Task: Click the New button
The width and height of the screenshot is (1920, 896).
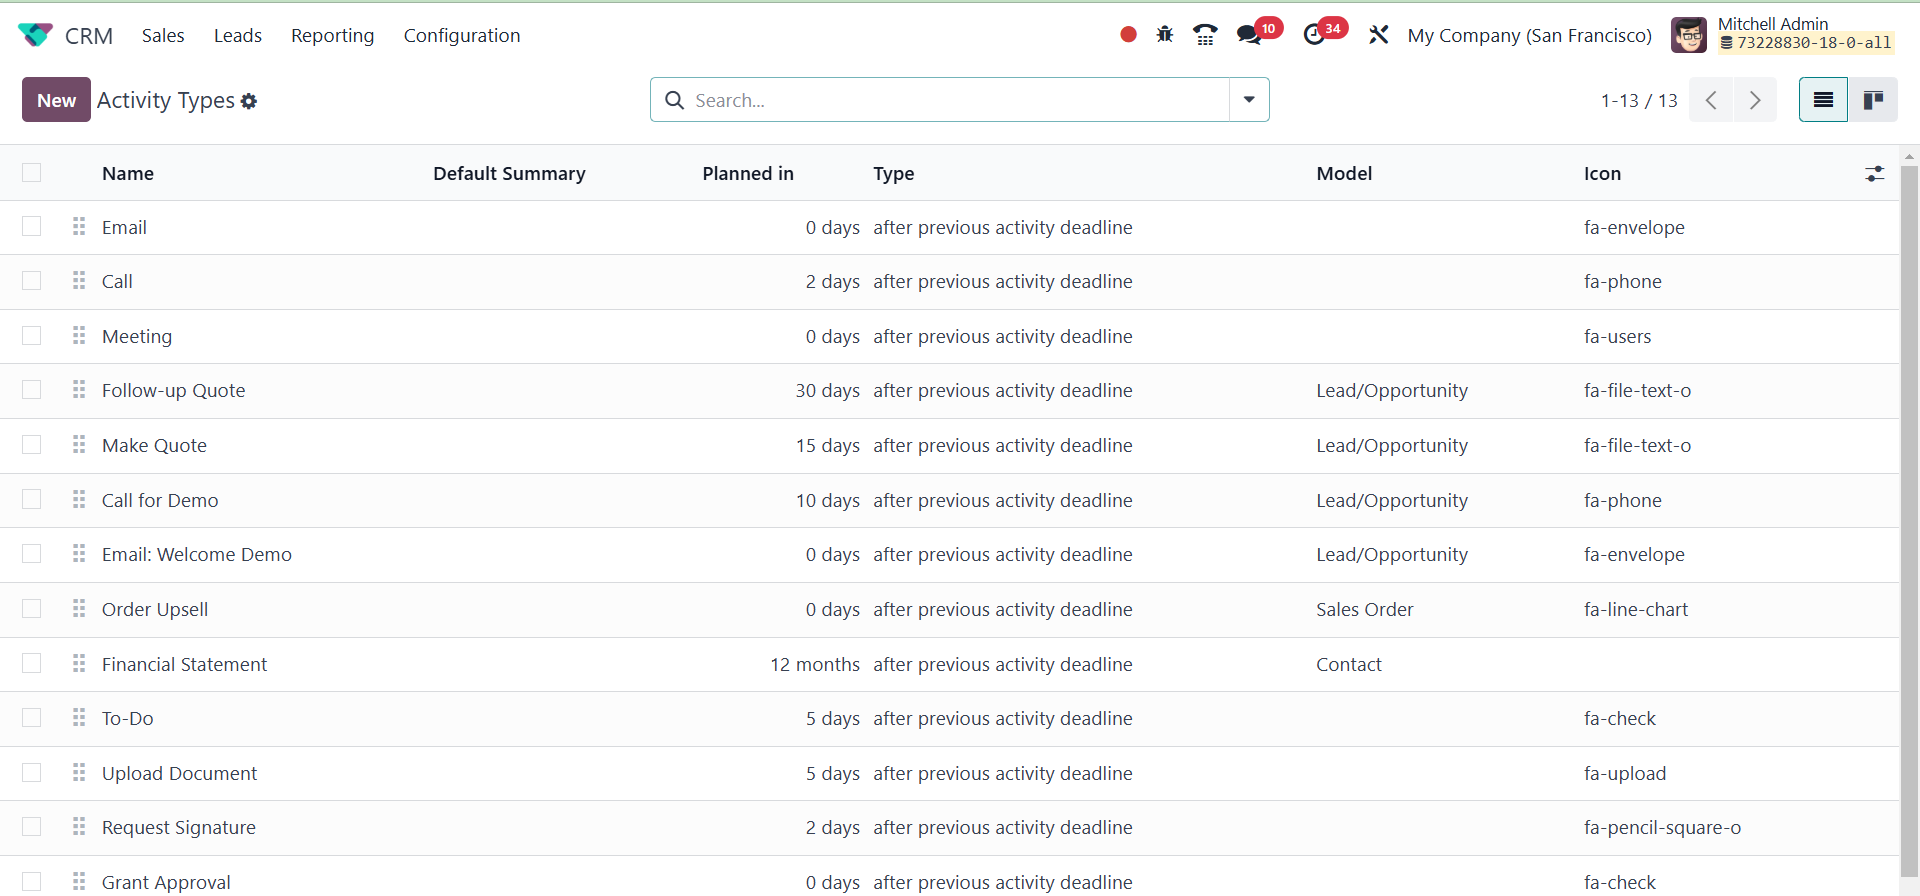Action: [56, 100]
